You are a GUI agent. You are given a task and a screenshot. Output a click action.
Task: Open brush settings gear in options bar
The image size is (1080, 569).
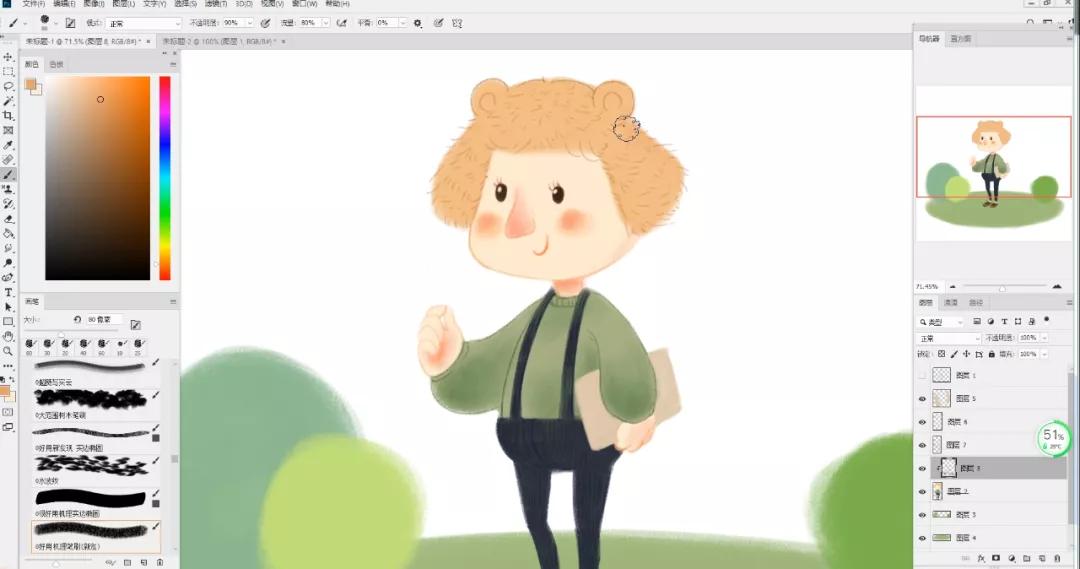pyautogui.click(x=418, y=22)
